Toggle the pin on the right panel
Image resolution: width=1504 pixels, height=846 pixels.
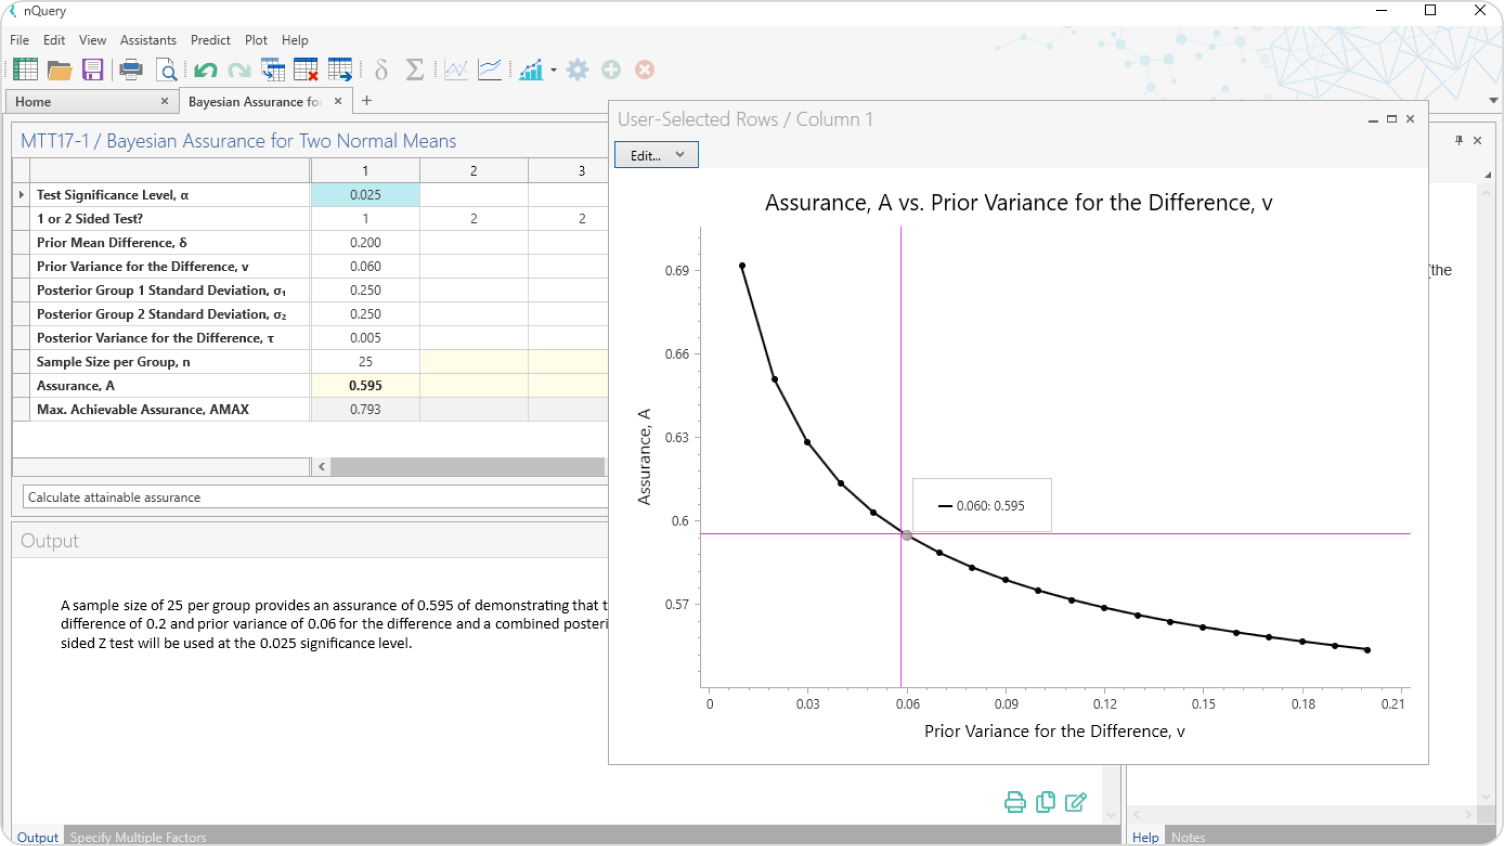click(1461, 141)
